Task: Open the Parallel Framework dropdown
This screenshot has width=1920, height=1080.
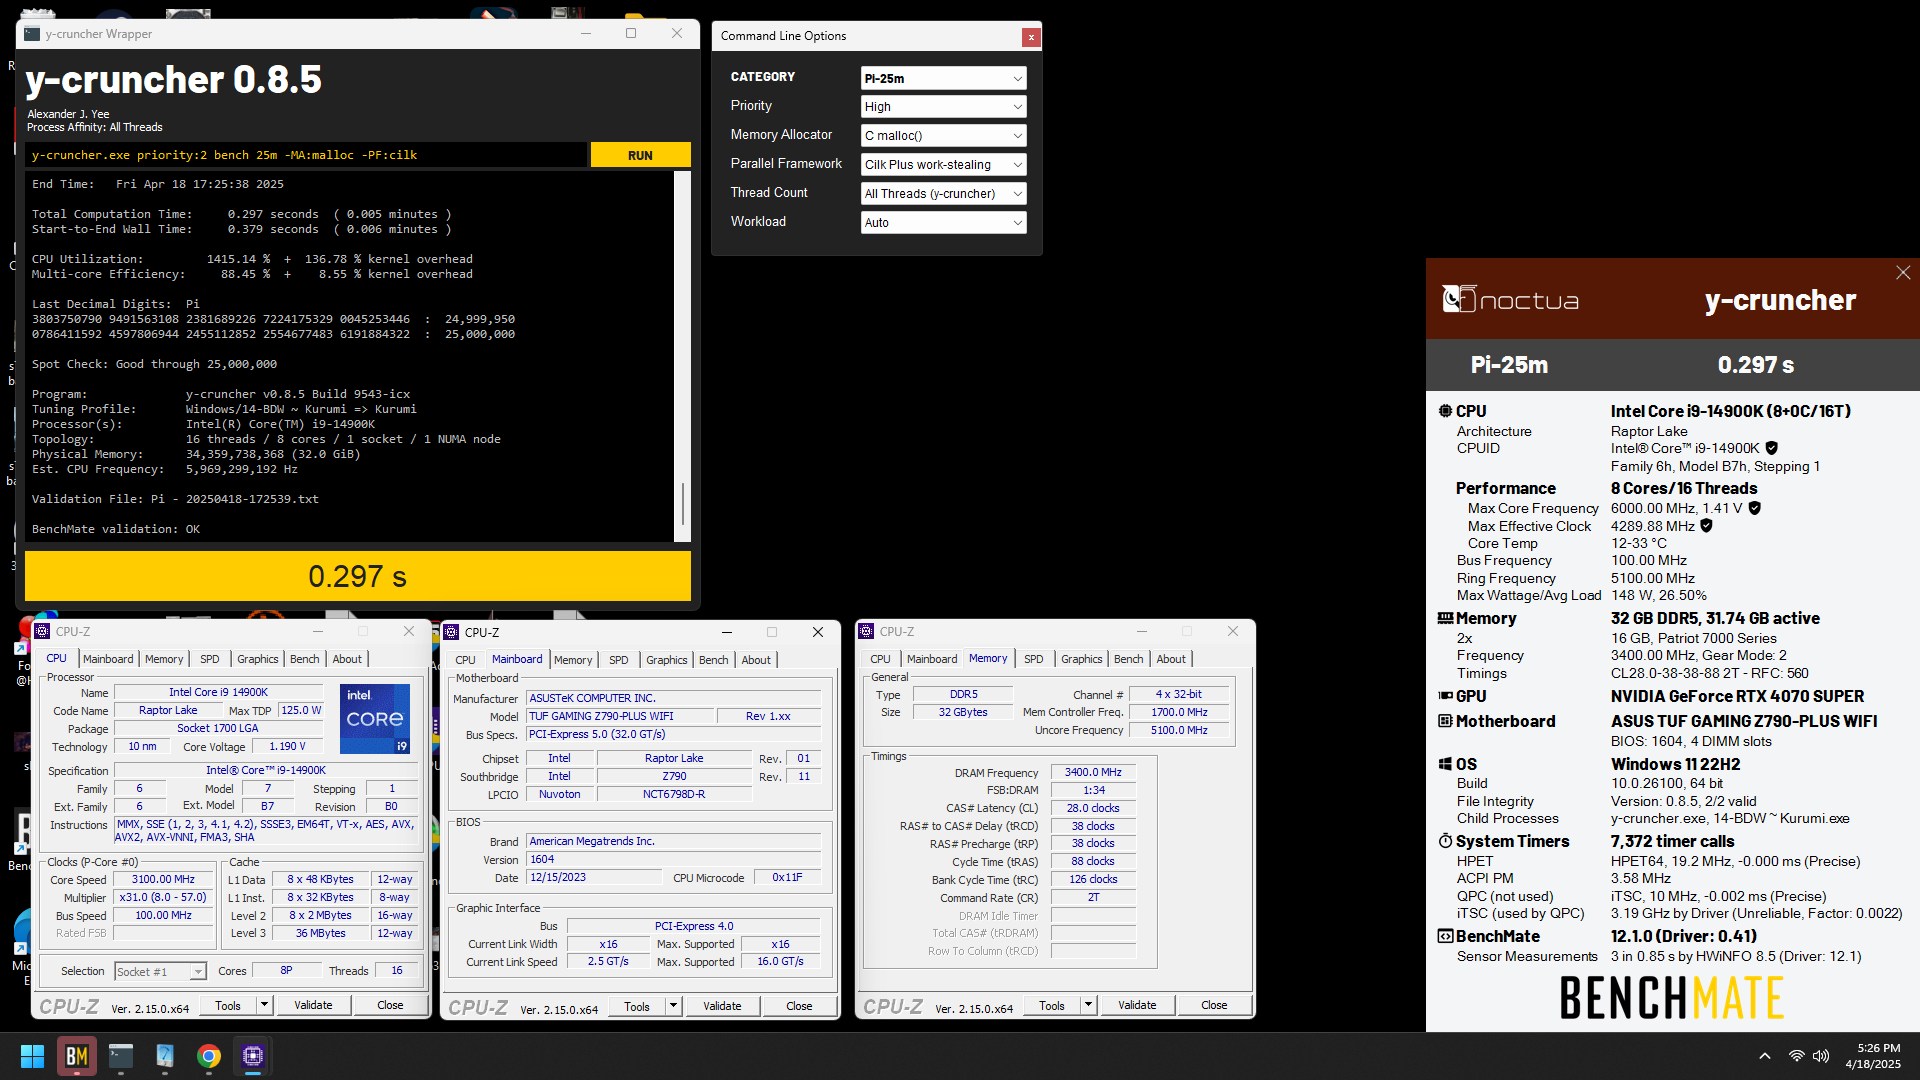Action: click(943, 165)
